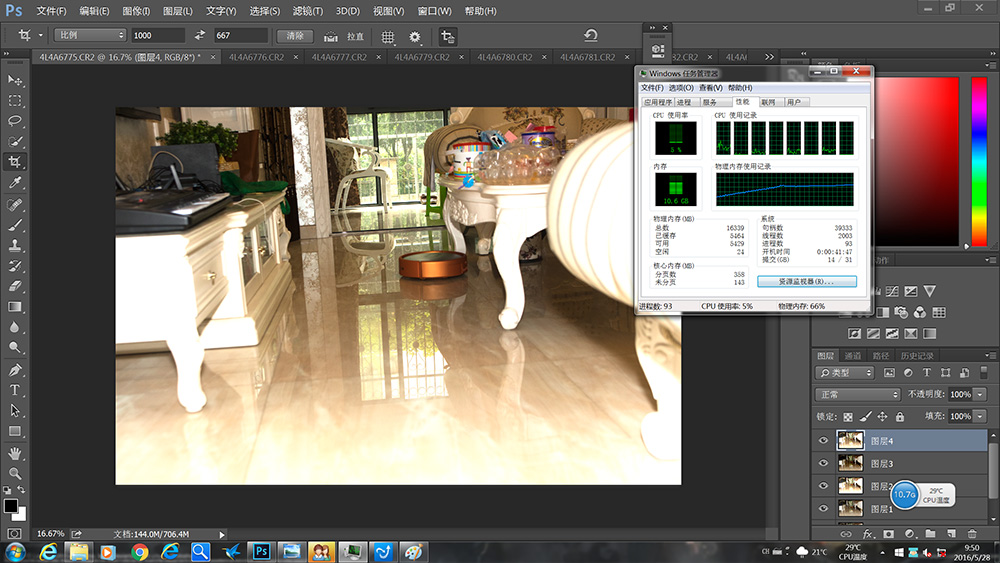
Task: Select the Move tool in toolbar
Action: 15,80
